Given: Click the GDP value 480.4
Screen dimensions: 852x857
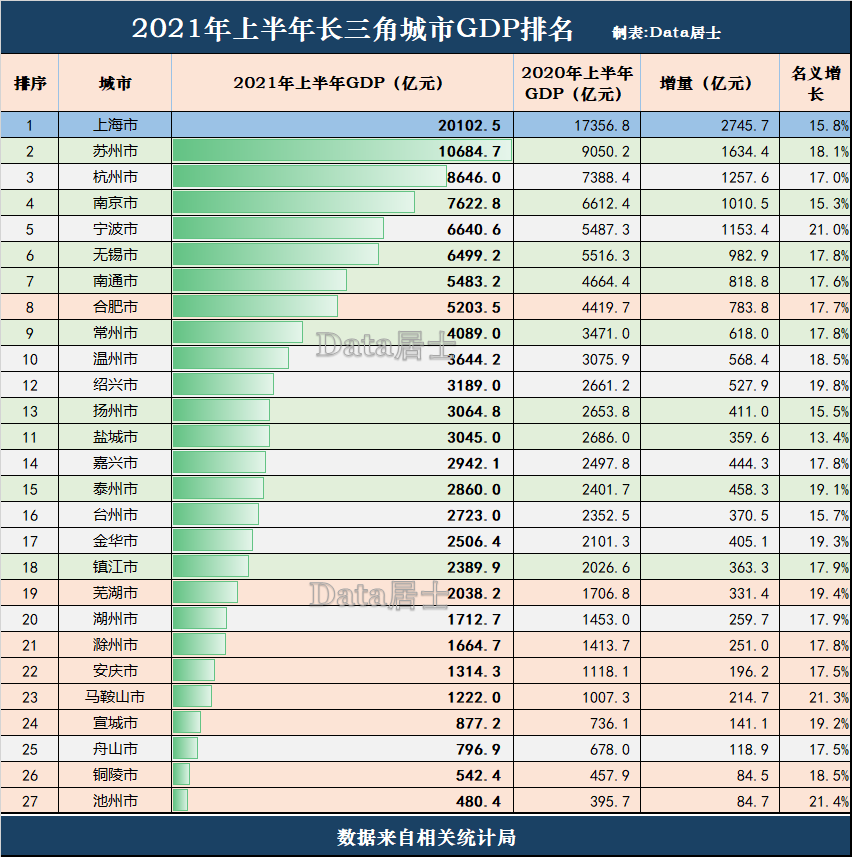Looking at the screenshot, I should (478, 801).
